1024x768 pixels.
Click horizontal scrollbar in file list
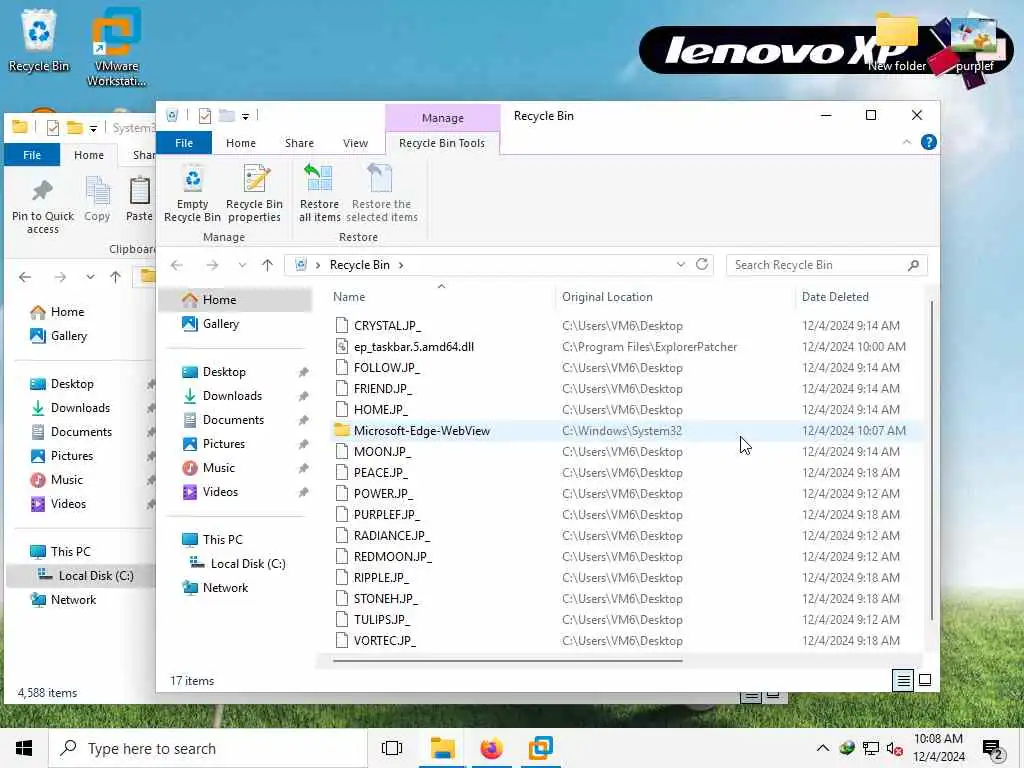click(507, 660)
